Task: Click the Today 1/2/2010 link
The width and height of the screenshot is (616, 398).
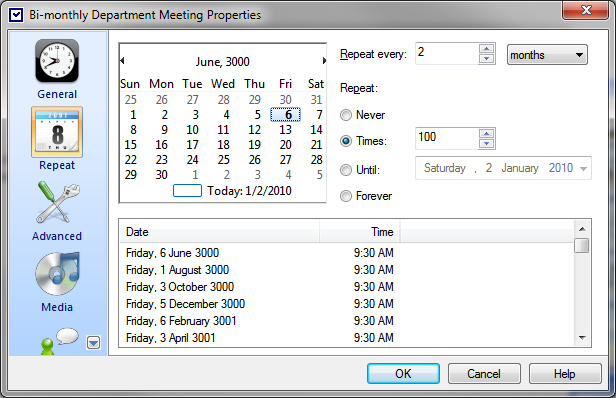Action: 233,191
